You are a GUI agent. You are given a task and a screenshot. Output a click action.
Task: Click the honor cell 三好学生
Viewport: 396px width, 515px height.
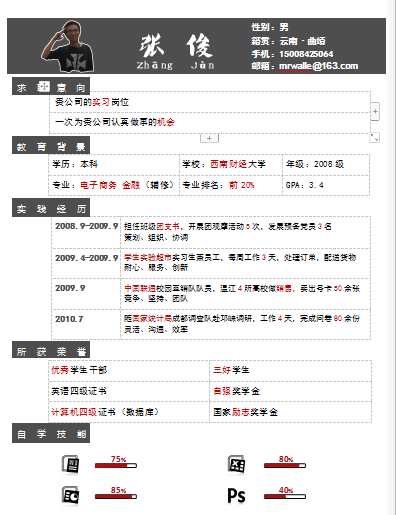290,371
